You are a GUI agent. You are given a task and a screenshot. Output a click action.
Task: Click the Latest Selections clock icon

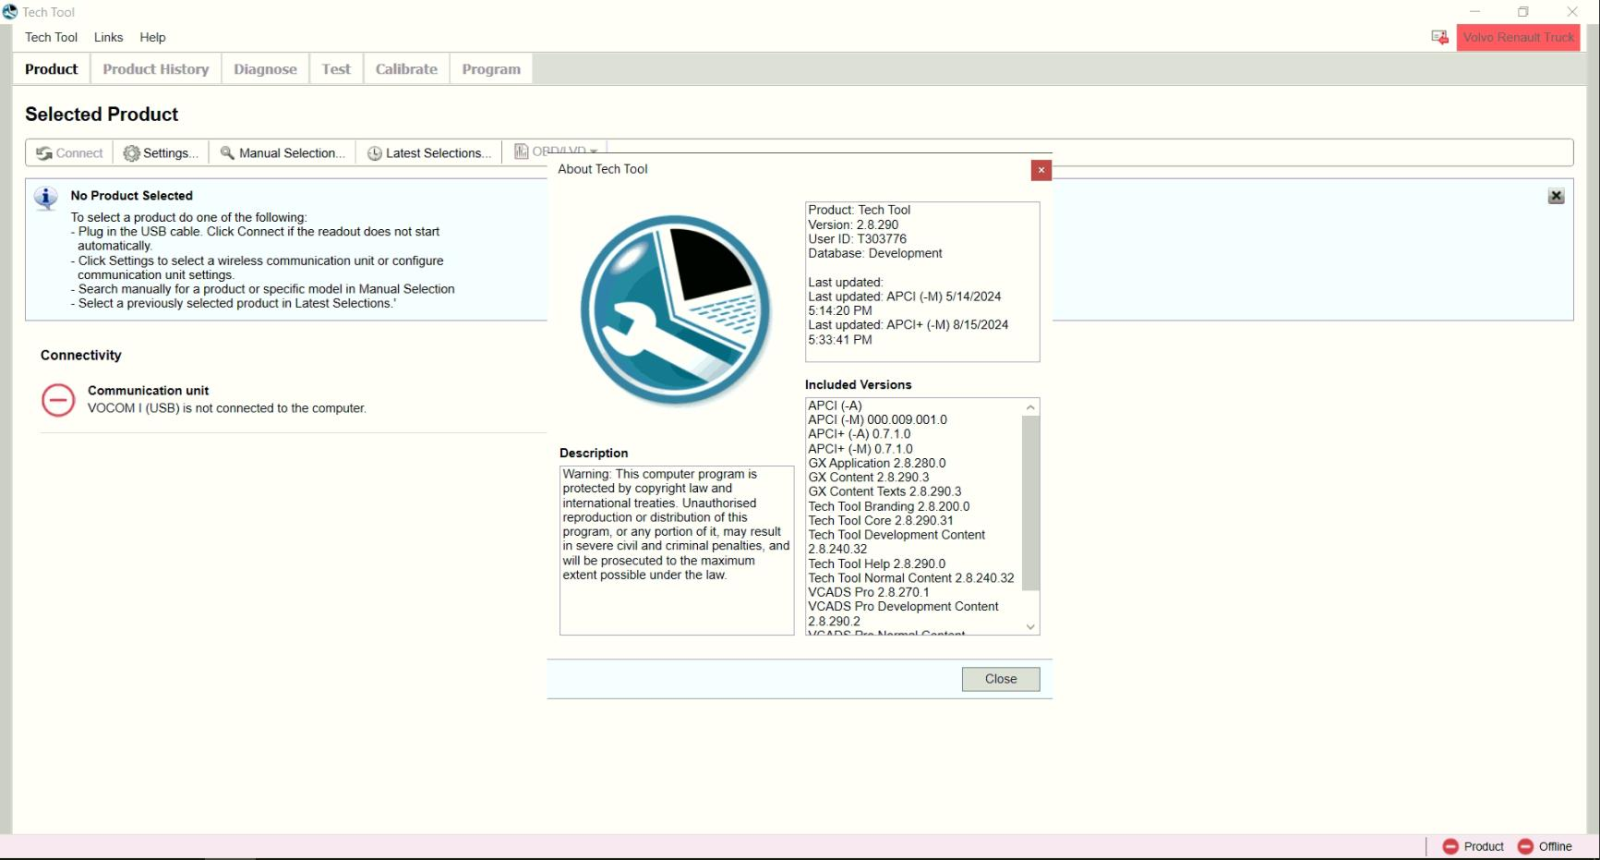[x=374, y=153]
